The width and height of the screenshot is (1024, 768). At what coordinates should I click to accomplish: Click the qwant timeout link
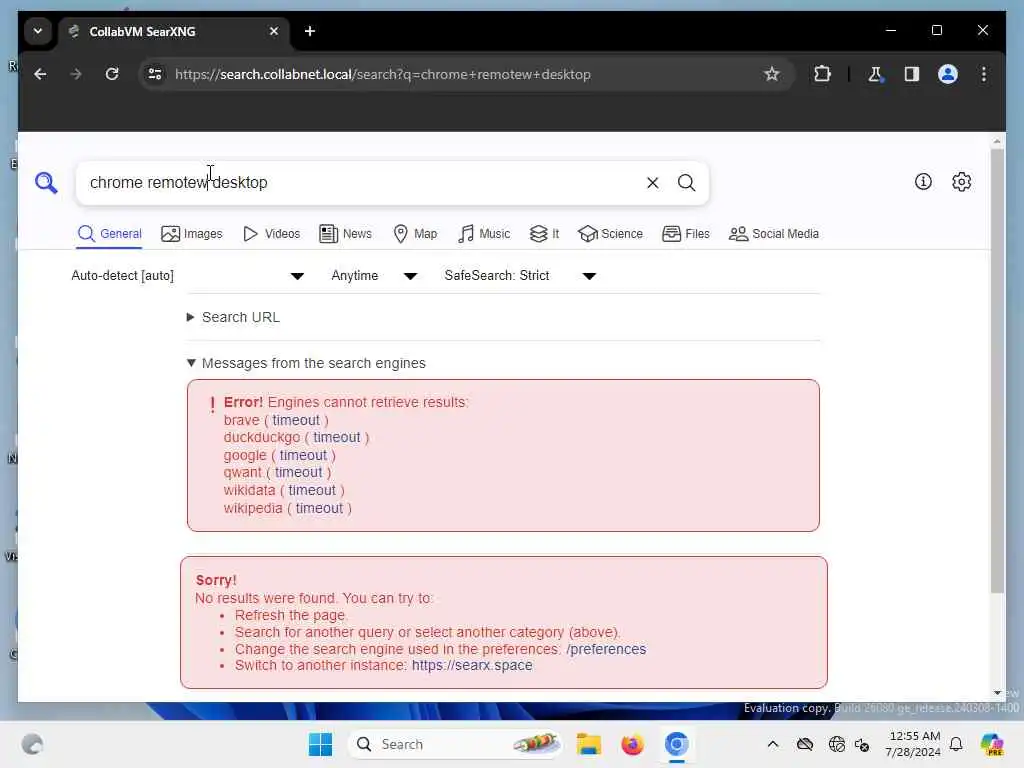point(298,472)
